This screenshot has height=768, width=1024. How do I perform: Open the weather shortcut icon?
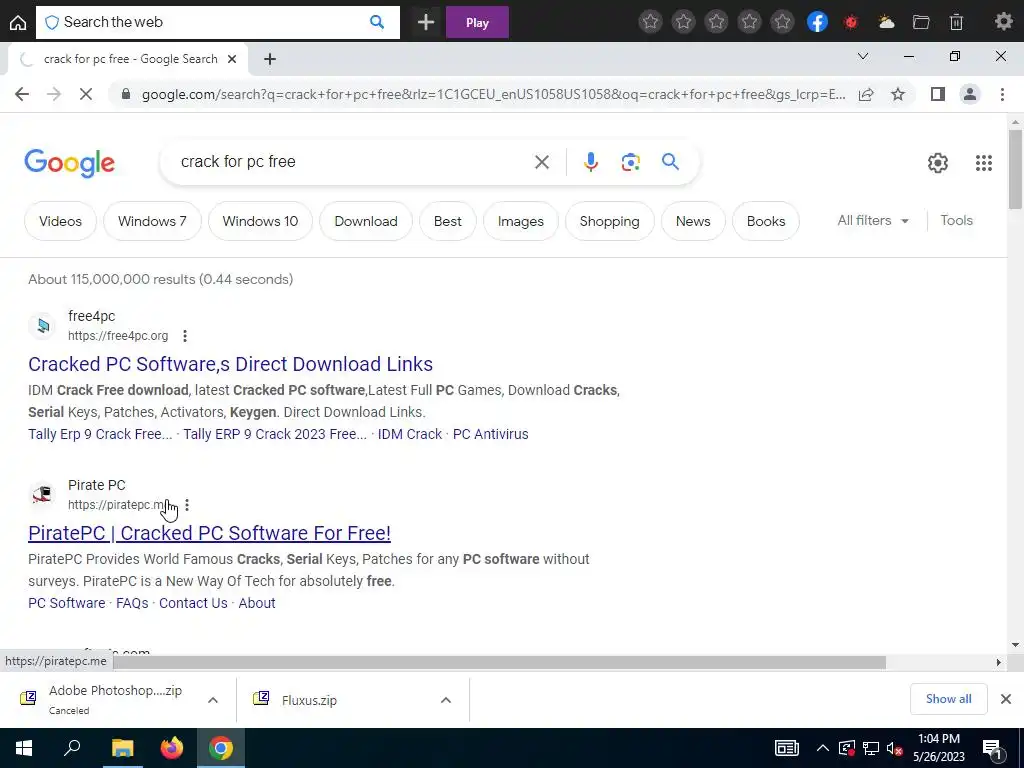[886, 22]
